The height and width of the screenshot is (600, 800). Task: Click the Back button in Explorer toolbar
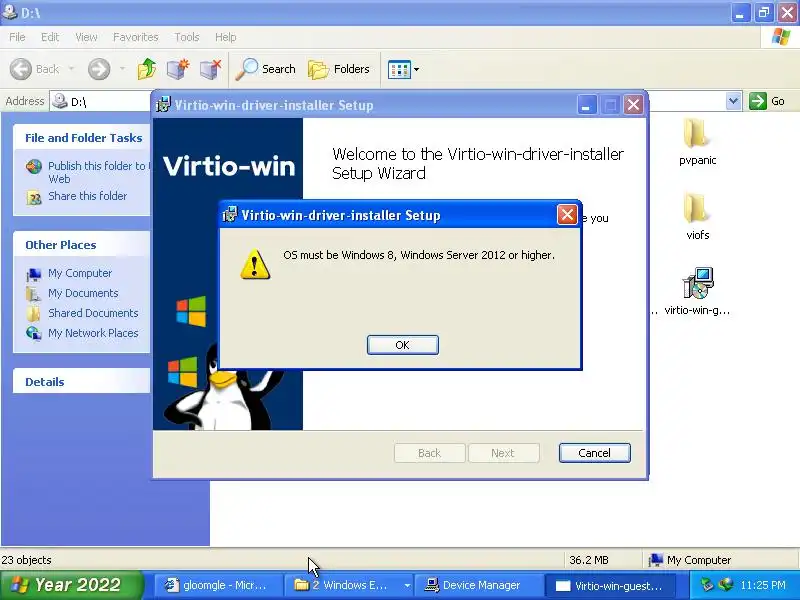coord(35,69)
